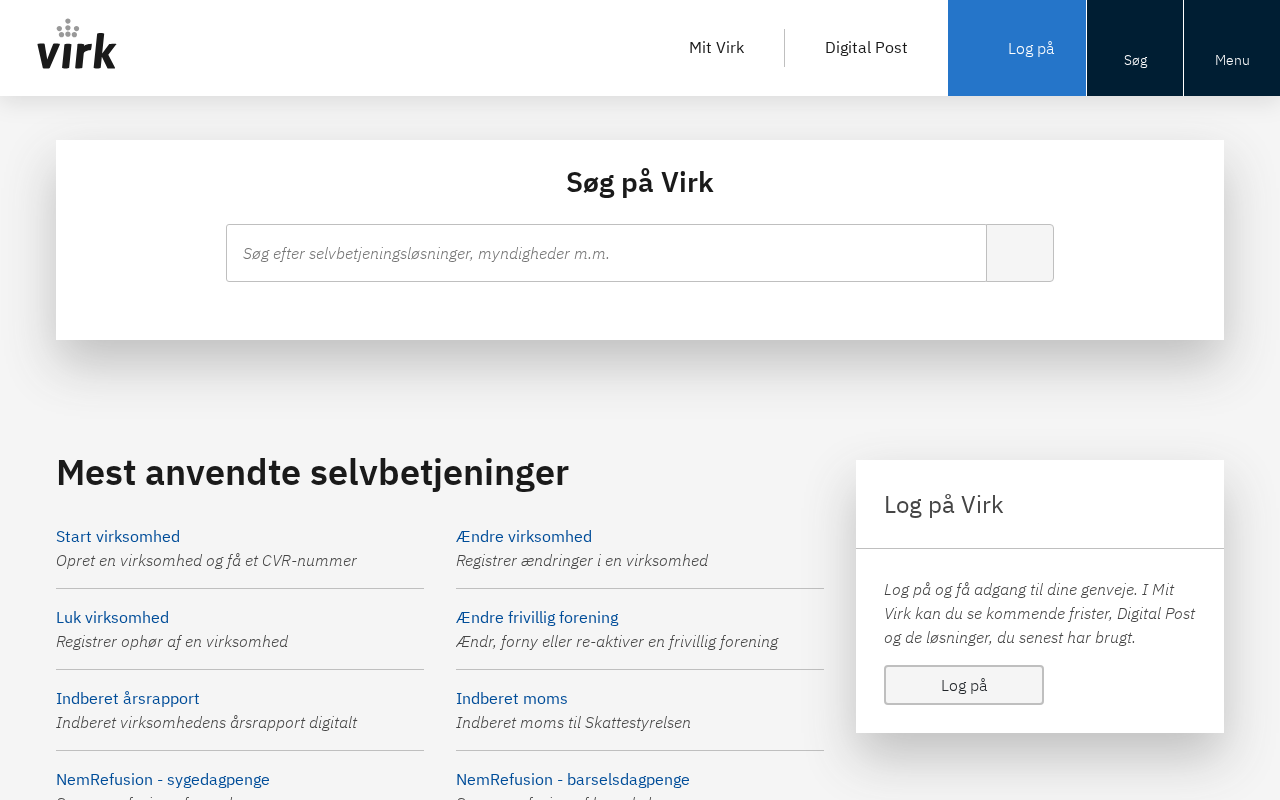Image resolution: width=1280 pixels, height=800 pixels.
Task: Open the Start virksomhed link
Action: point(118,536)
